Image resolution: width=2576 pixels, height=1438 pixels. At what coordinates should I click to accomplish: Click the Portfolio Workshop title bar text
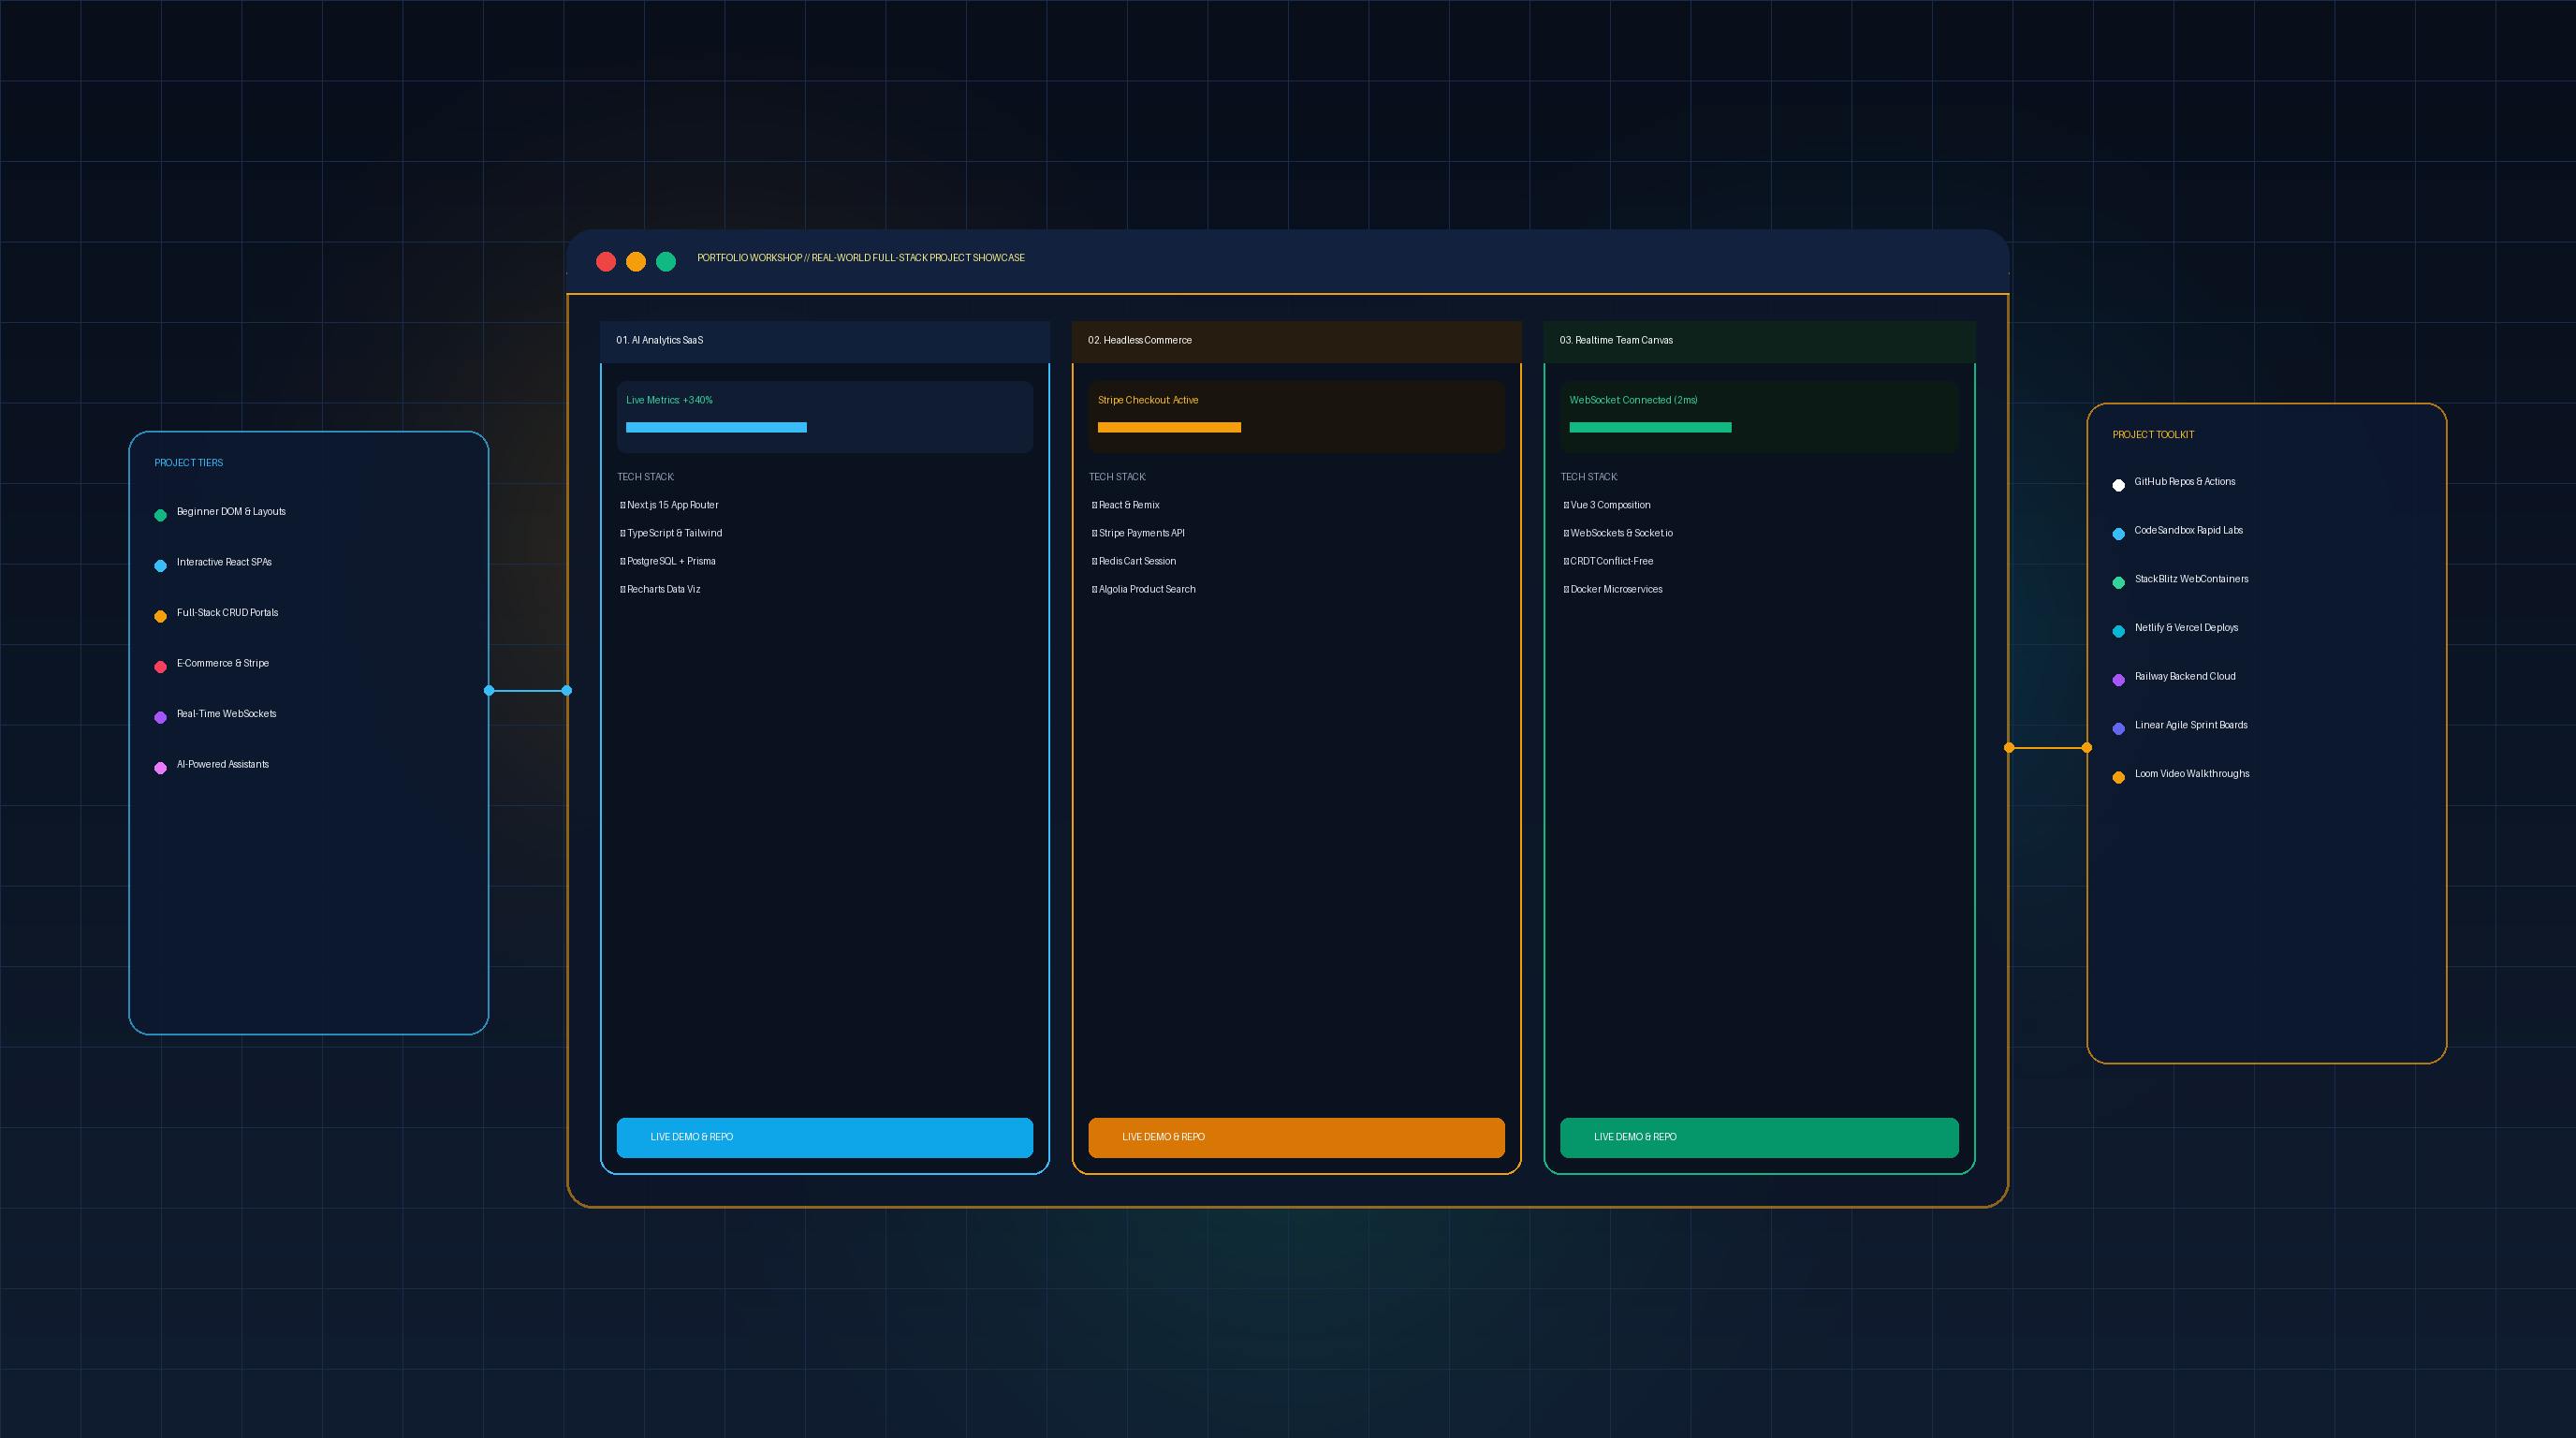[x=861, y=258]
